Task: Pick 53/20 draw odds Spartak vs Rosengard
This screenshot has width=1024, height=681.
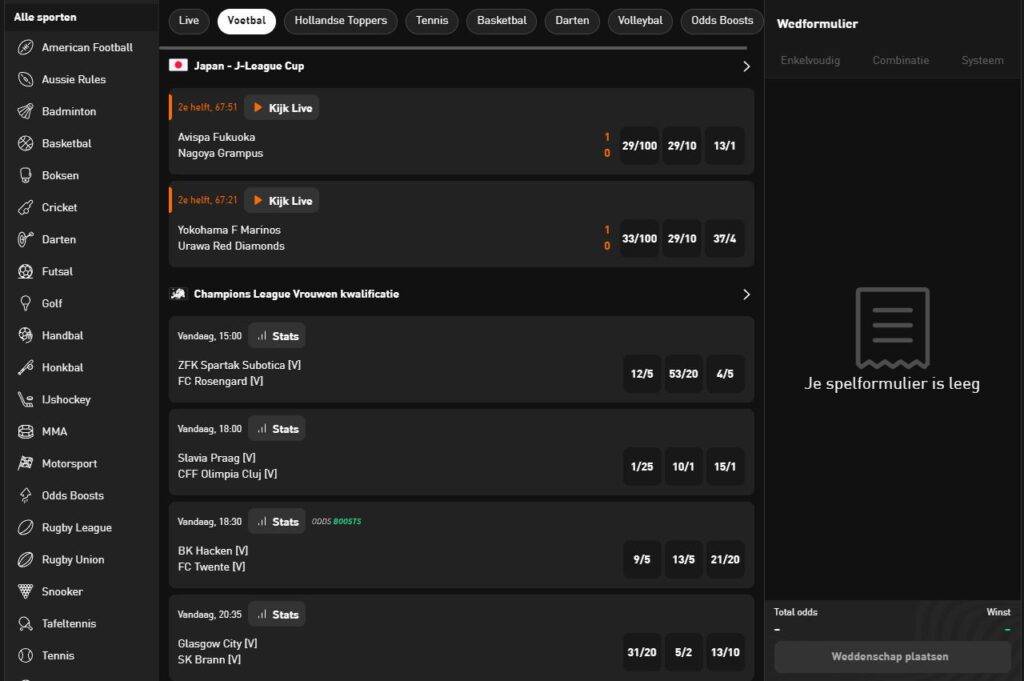Action: (683, 373)
